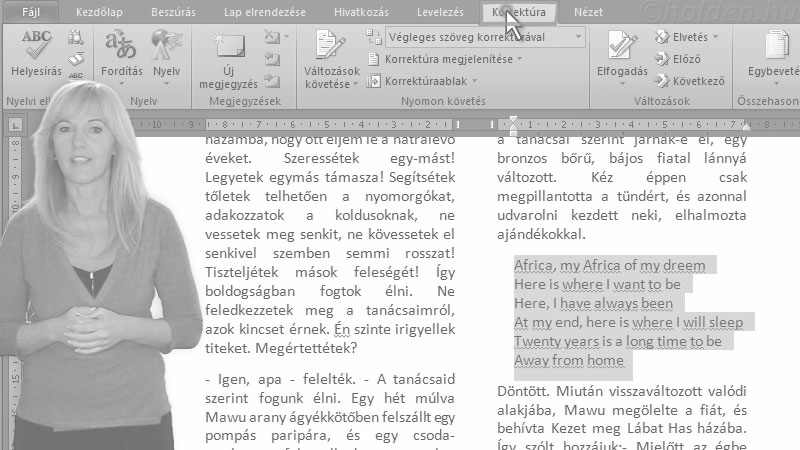Accept change with Elfogadás icon
This screenshot has width=800, height=450.
point(621,45)
